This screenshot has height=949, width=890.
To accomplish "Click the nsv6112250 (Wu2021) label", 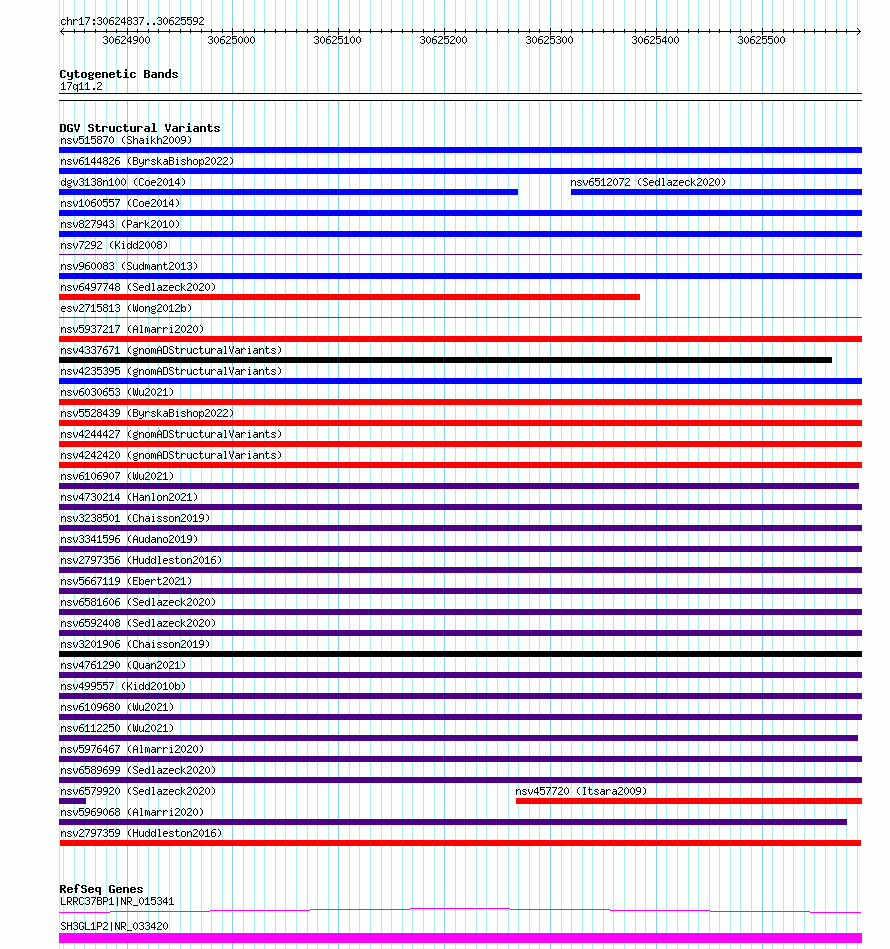I will 117,728.
